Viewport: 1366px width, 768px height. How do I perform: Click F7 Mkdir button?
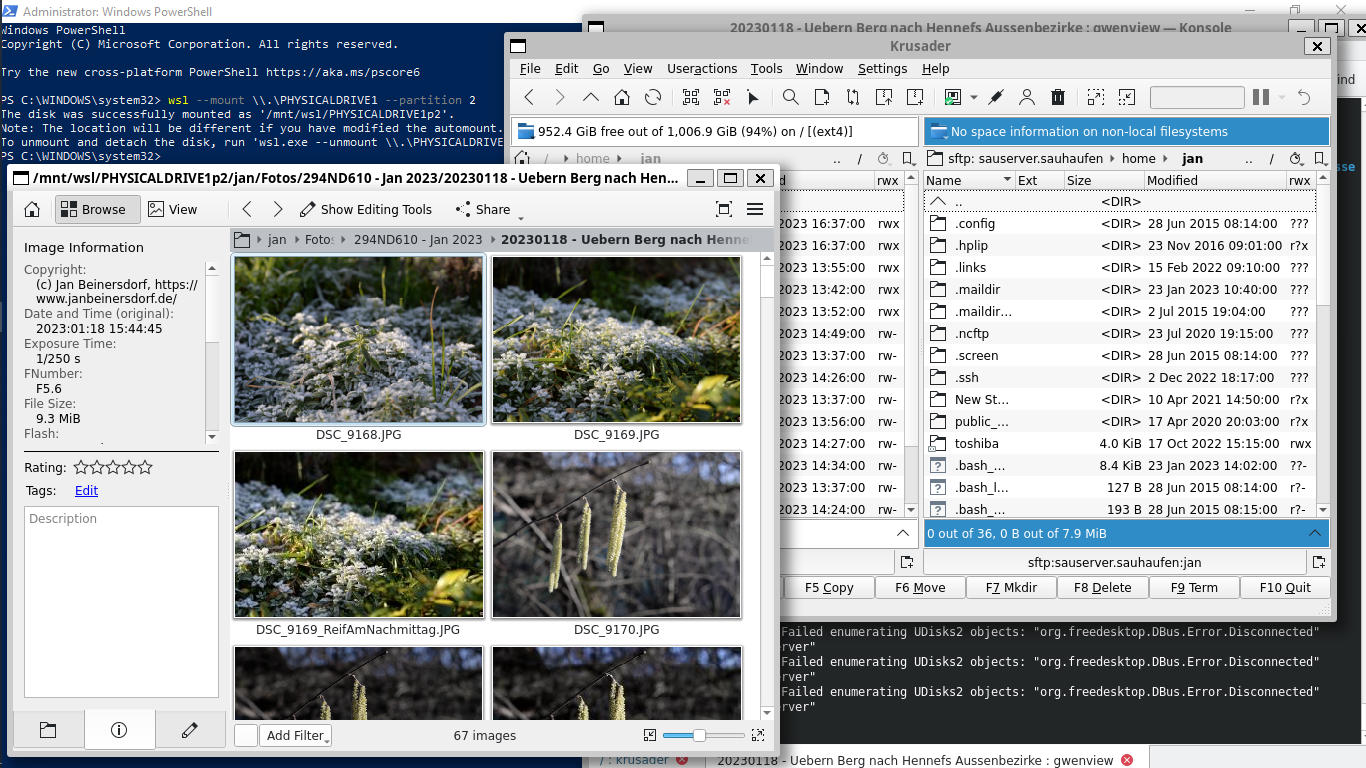click(x=1011, y=587)
